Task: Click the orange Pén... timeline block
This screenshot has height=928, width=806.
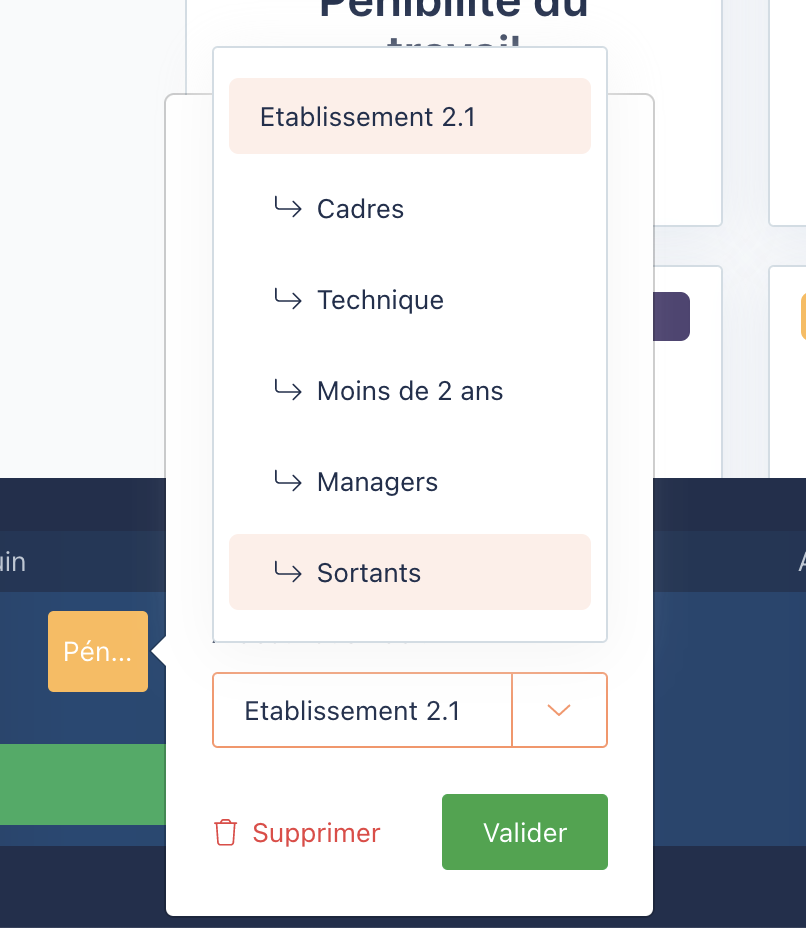Action: [x=98, y=652]
